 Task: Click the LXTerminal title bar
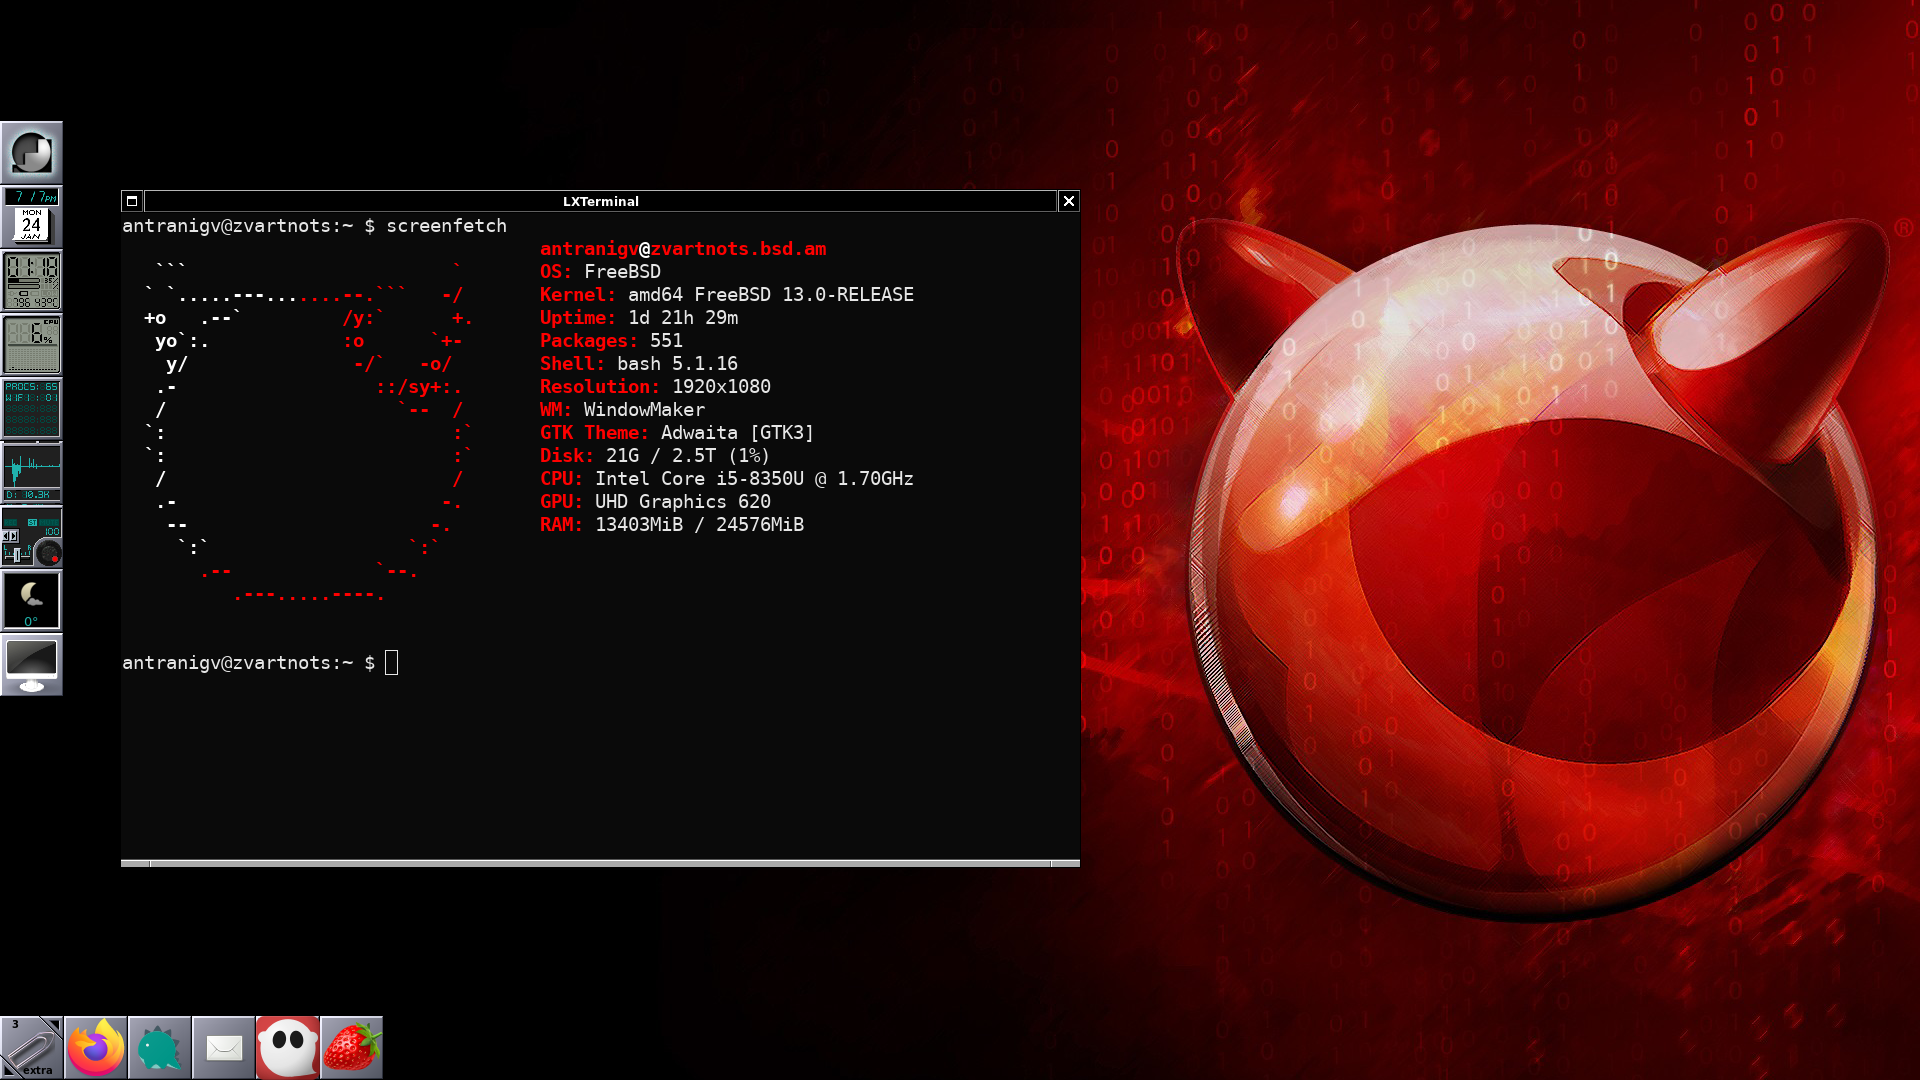point(600,201)
